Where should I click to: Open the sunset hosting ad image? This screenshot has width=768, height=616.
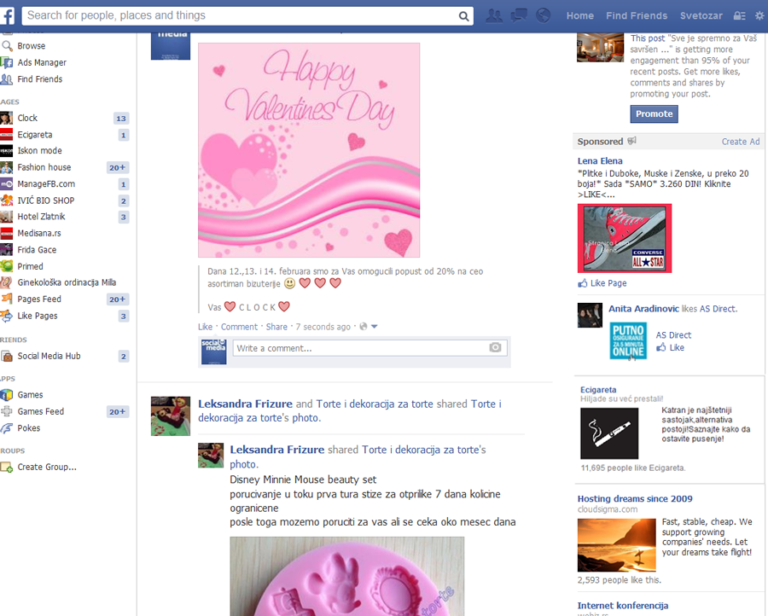click(x=617, y=545)
